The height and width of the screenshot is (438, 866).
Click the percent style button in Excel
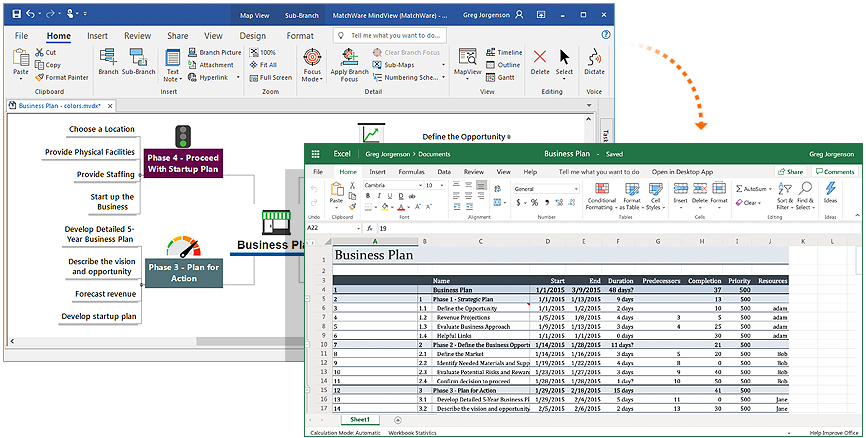pyautogui.click(x=534, y=203)
